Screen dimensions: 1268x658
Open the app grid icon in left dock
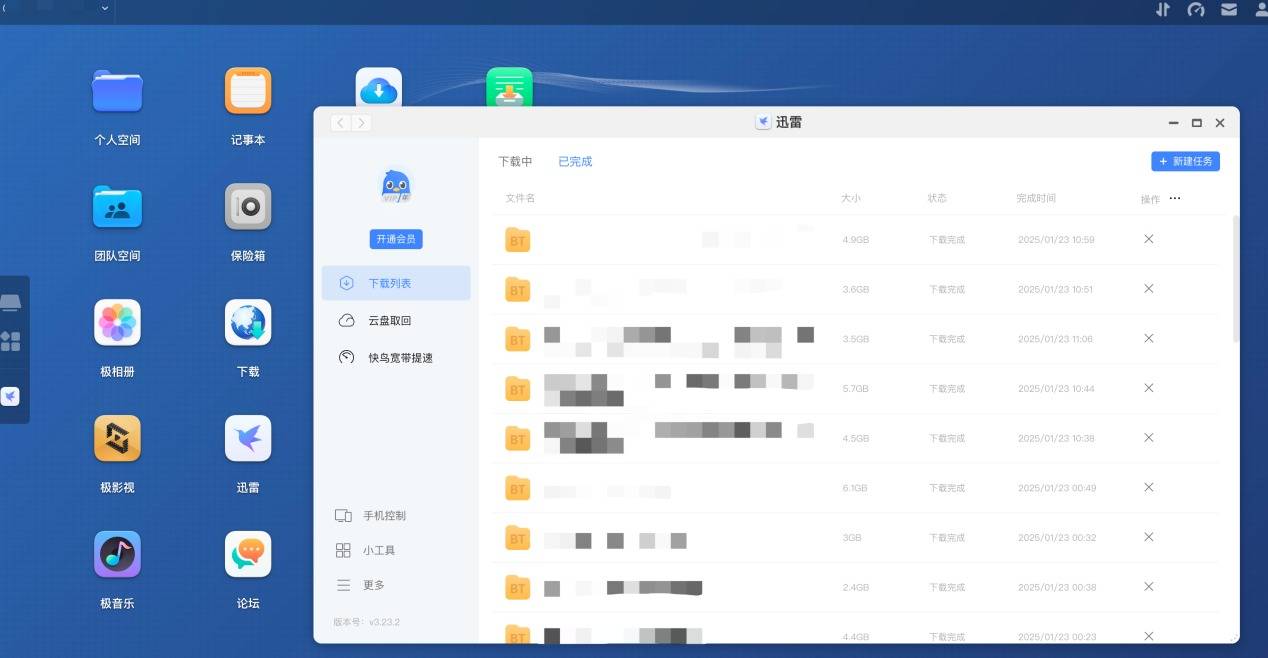pos(10,342)
